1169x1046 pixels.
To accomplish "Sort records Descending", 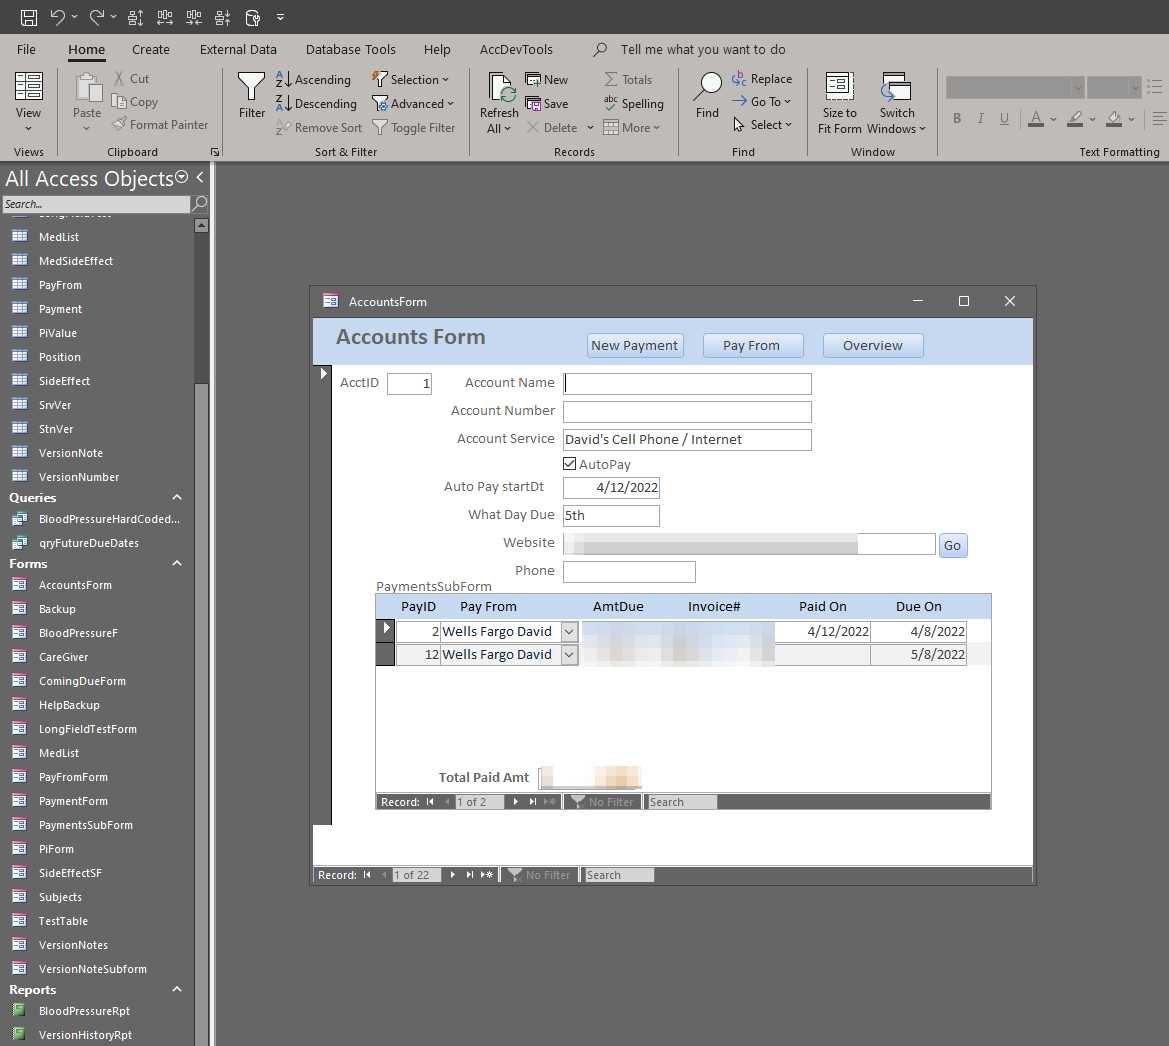I will [x=316, y=103].
